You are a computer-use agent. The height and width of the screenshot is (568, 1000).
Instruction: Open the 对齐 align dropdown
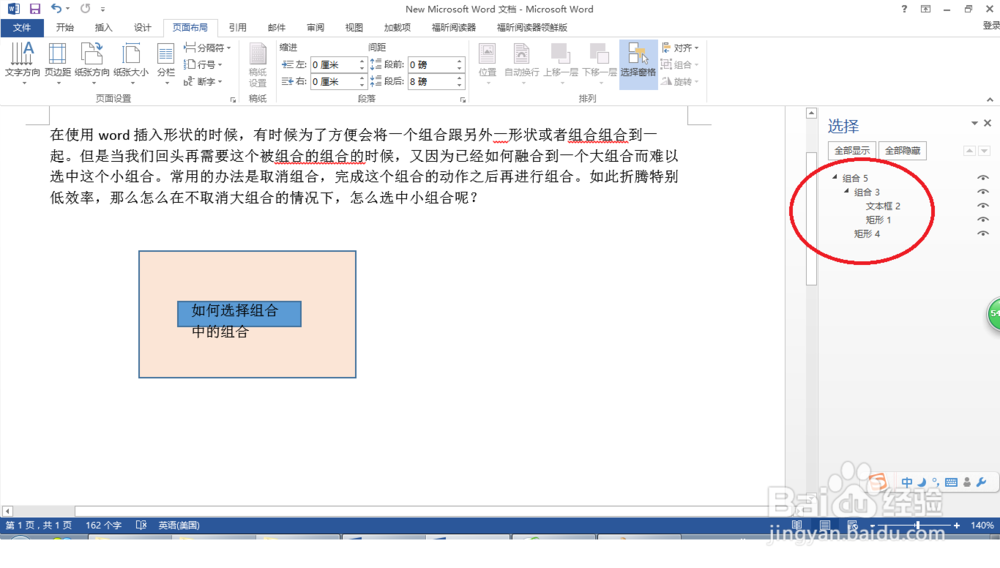680,48
